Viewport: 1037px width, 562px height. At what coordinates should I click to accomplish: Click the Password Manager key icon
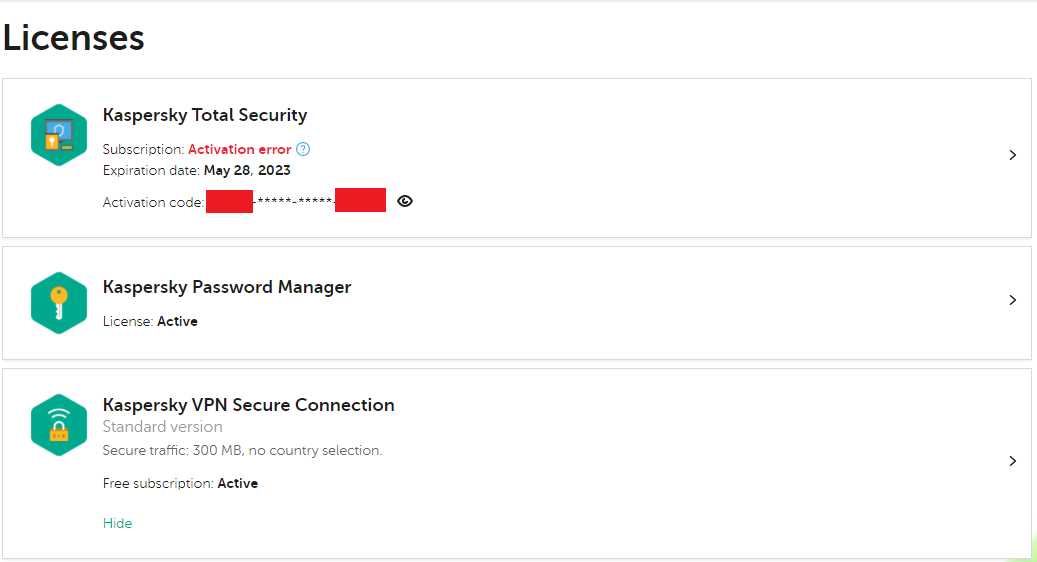(x=59, y=302)
